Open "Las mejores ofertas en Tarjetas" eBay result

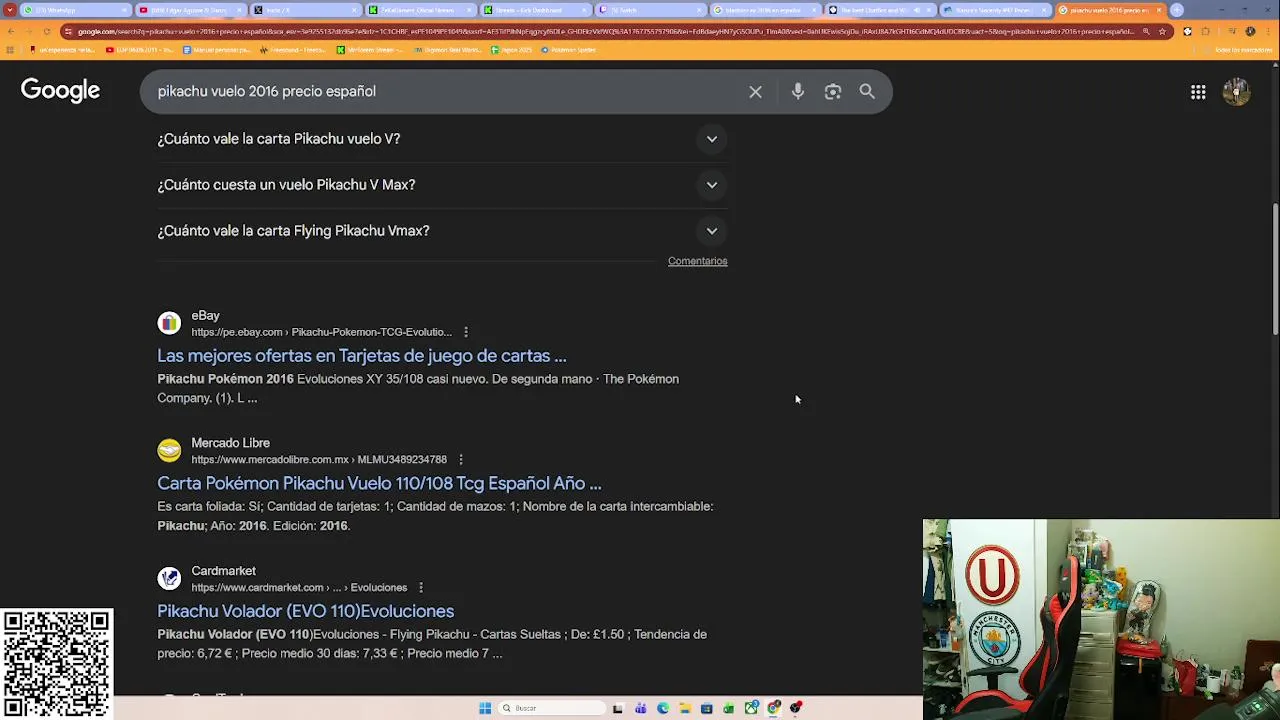click(x=362, y=356)
